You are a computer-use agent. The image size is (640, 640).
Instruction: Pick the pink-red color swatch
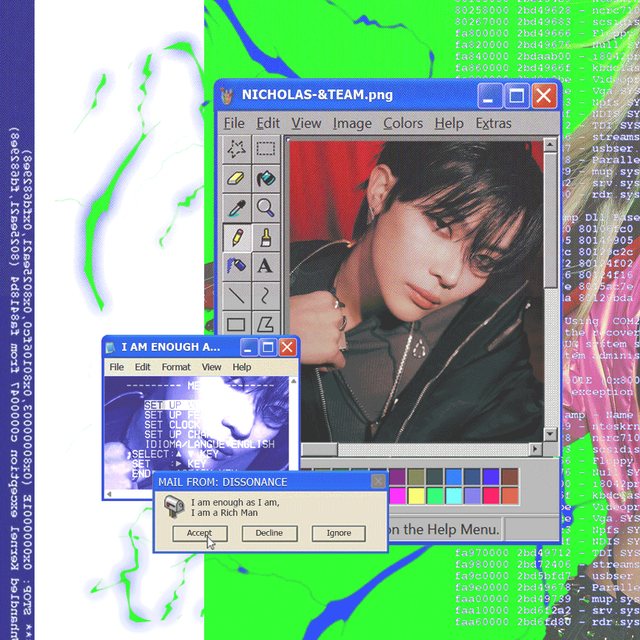click(491, 496)
